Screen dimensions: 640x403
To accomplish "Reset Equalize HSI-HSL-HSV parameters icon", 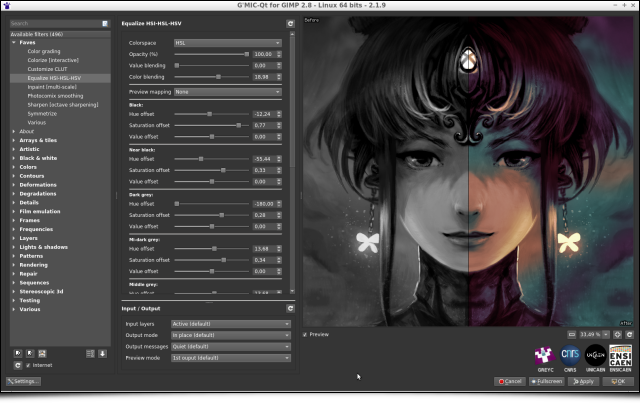I will point(290,24).
